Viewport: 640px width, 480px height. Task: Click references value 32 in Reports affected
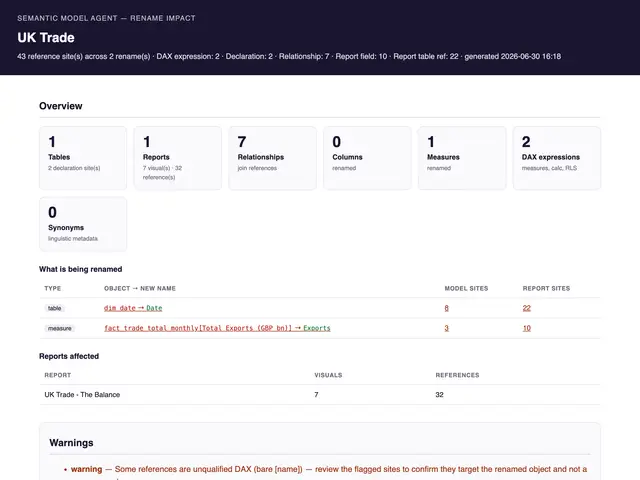coord(440,395)
